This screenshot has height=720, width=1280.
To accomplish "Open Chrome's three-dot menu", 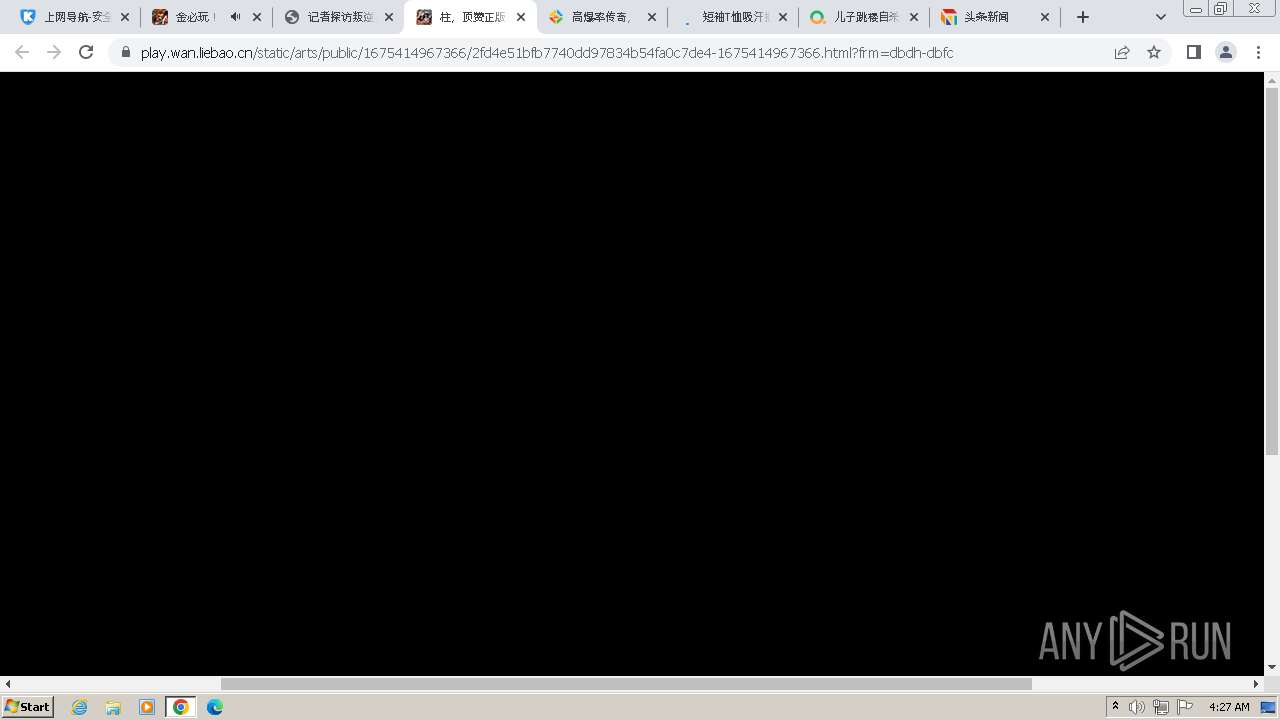I will point(1258,52).
